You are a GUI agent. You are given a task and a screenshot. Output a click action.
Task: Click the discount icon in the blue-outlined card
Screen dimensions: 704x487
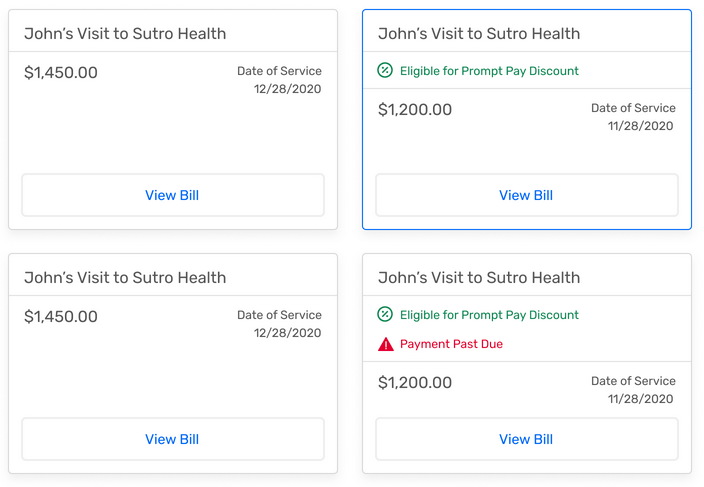[x=385, y=71]
